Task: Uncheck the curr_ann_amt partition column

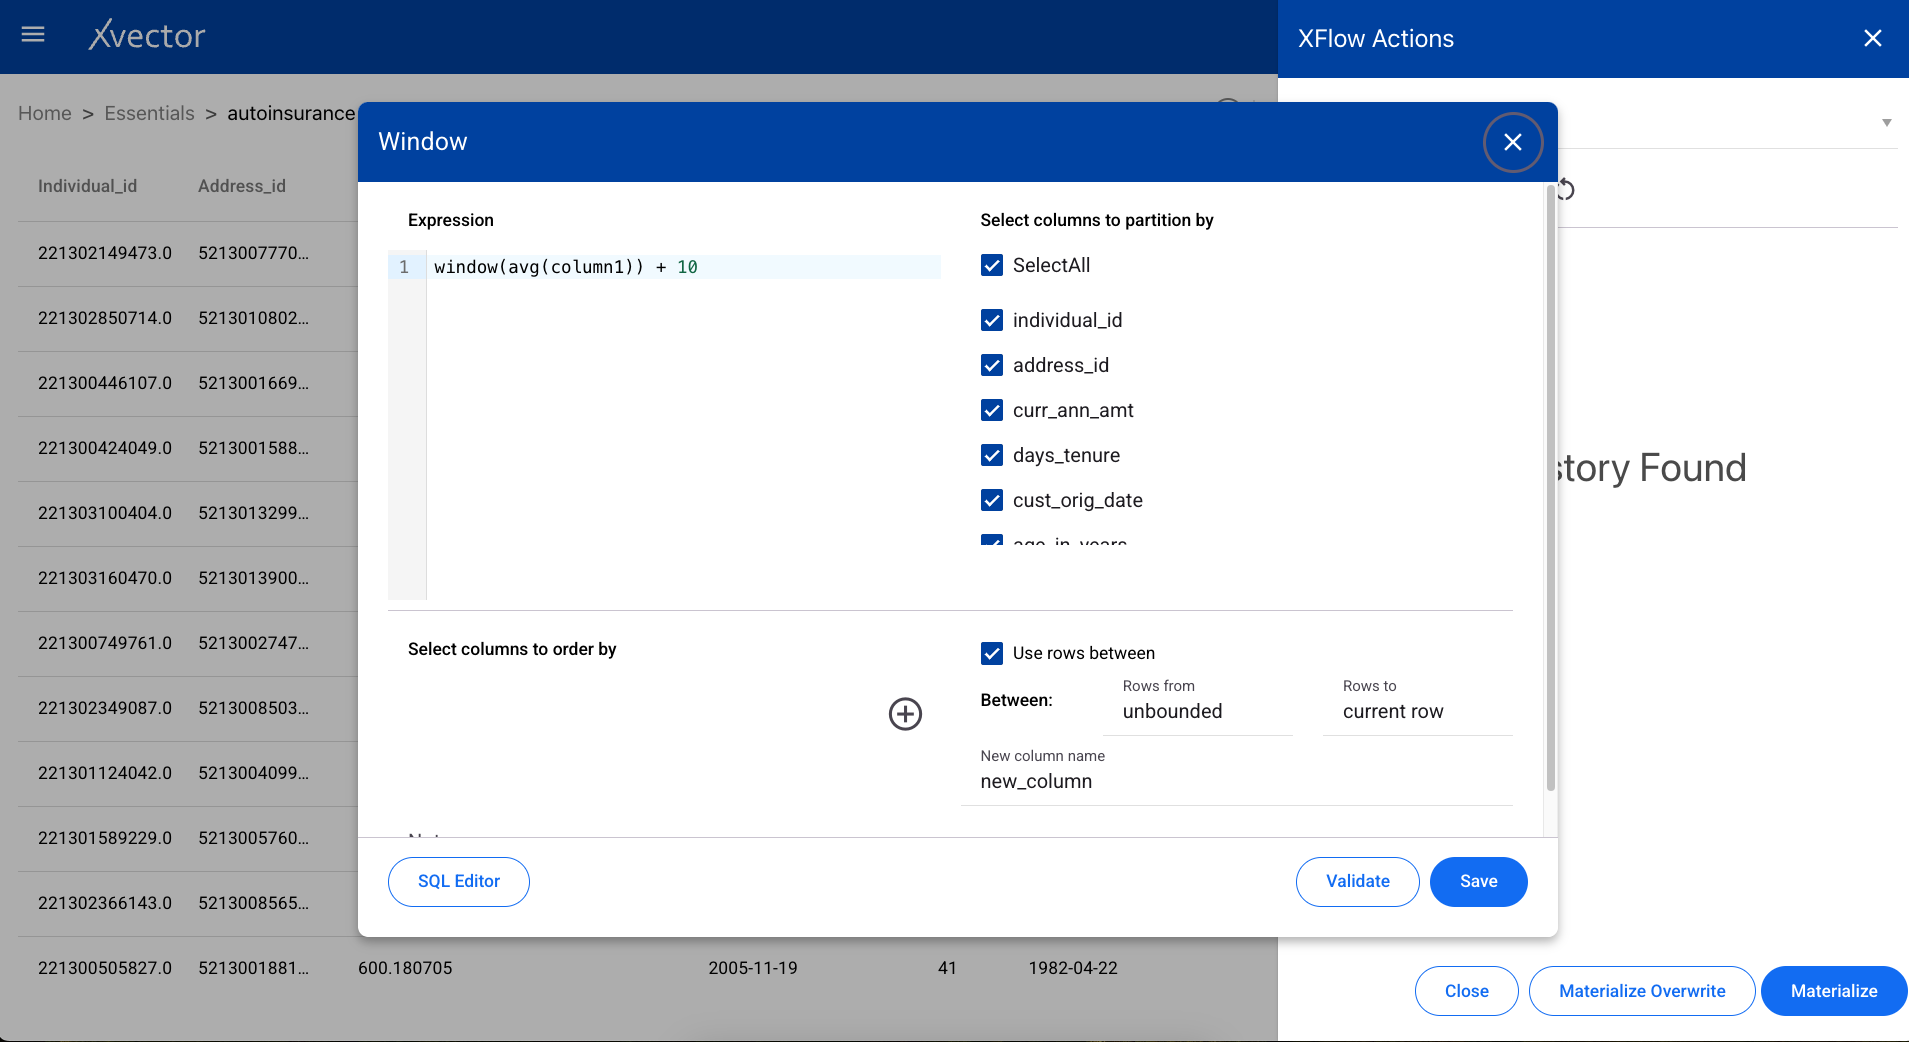Action: point(992,410)
